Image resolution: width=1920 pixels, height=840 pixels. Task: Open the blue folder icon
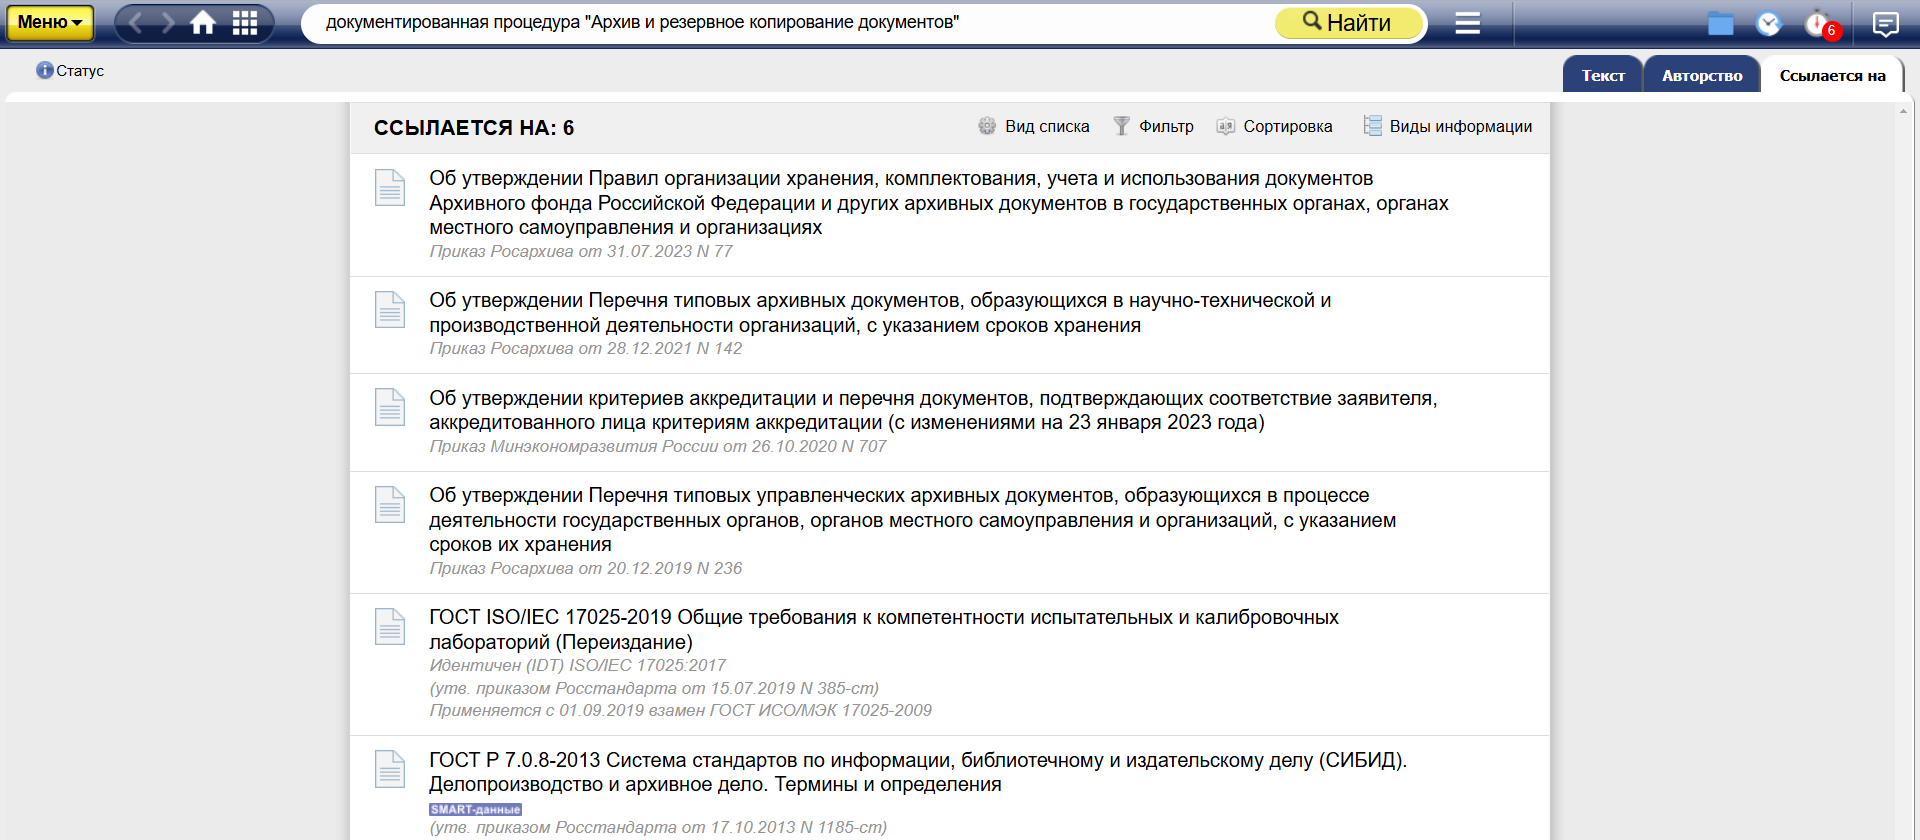click(1720, 23)
